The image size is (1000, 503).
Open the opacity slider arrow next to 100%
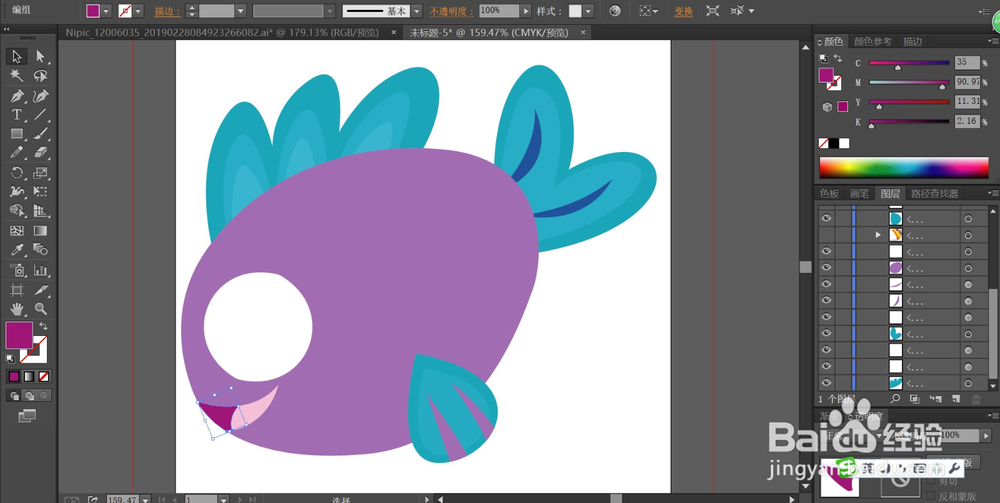point(526,11)
